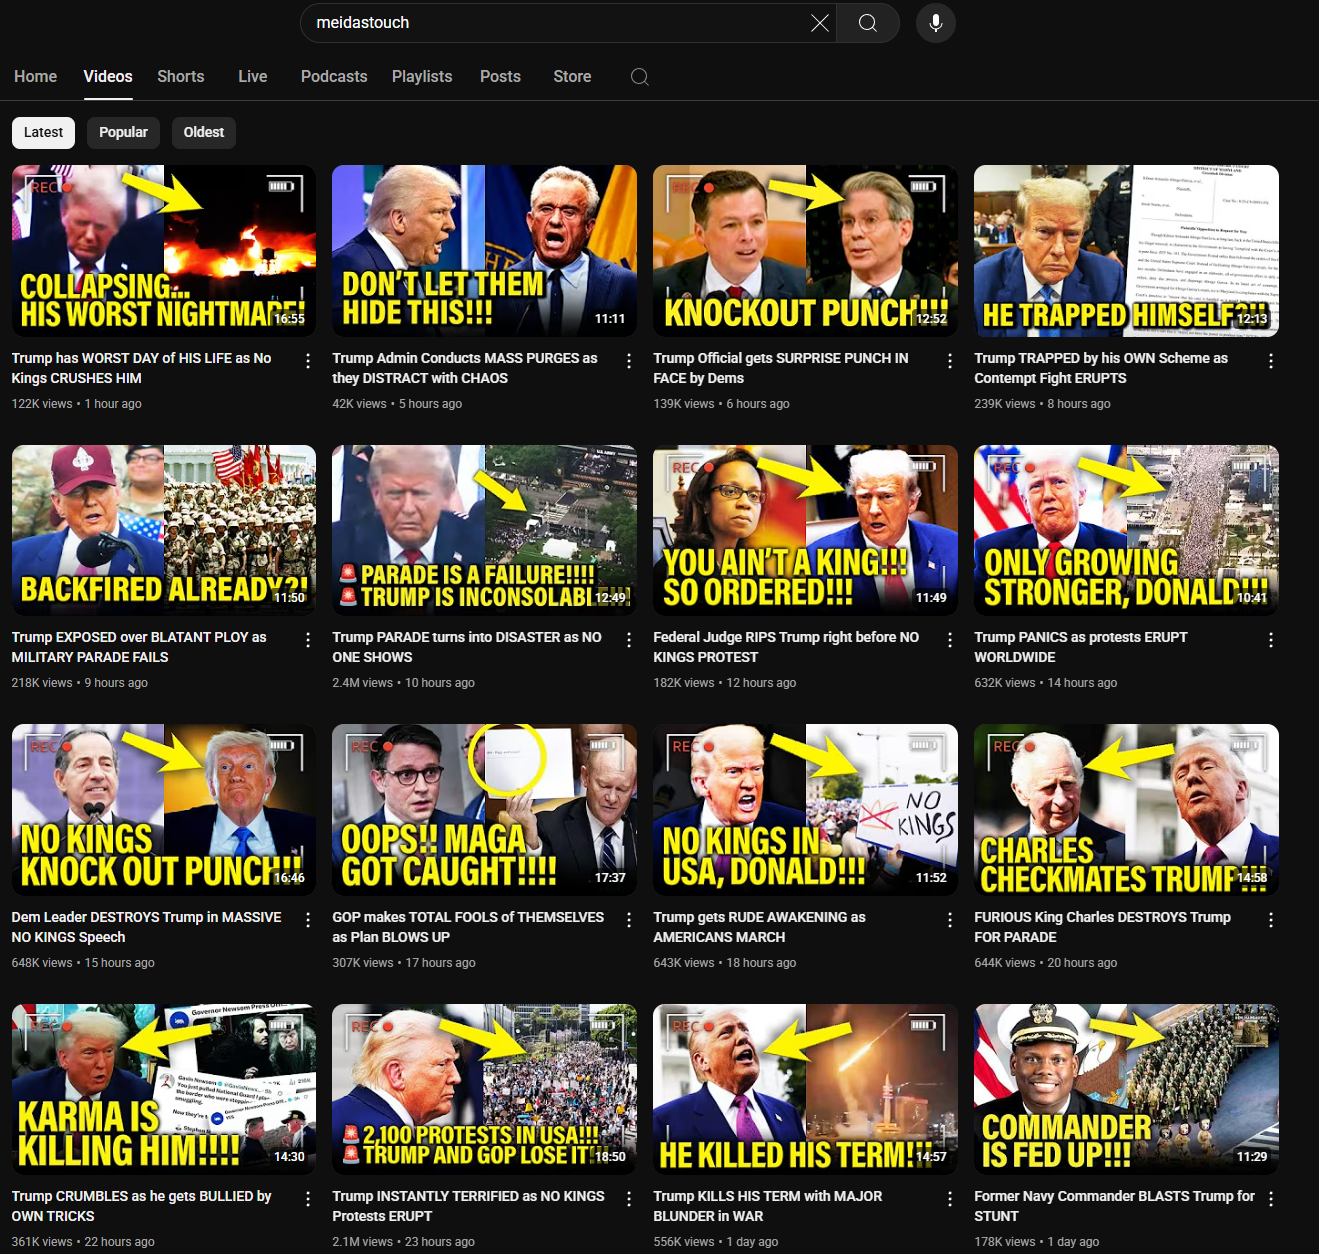Image resolution: width=1319 pixels, height=1254 pixels.
Task: Open three-dot menu for 'Trump TRAPPED by his OWN Scheme' video
Action: click(1271, 361)
